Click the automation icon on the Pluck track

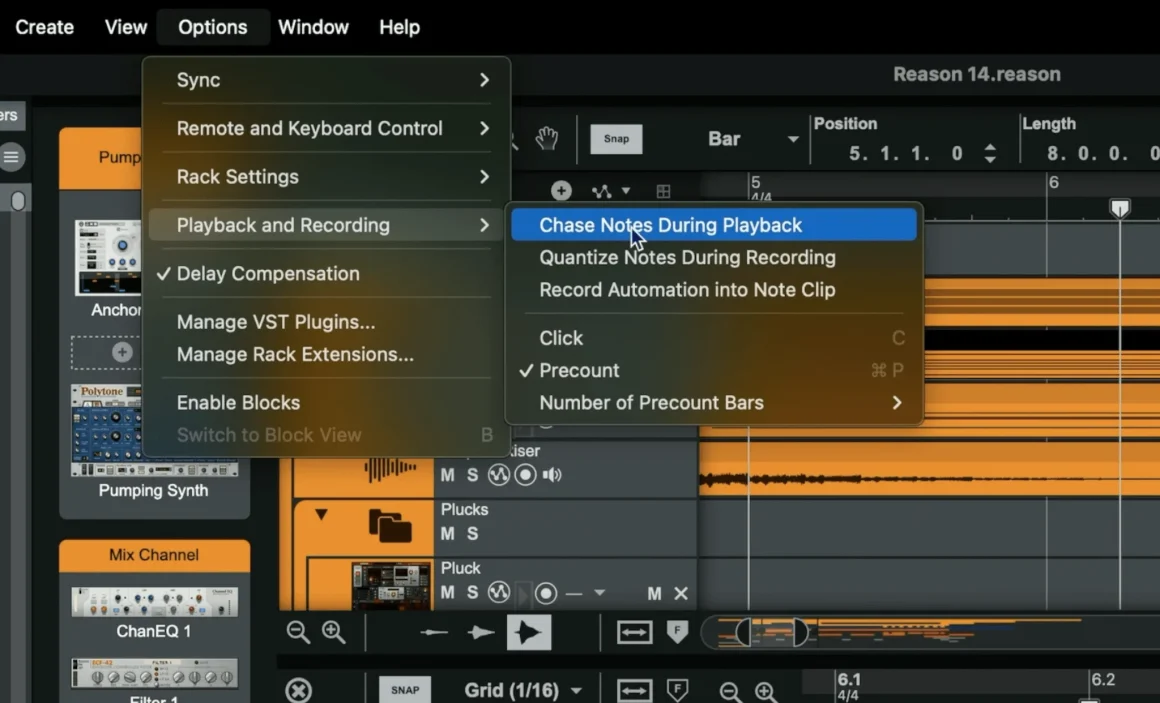click(497, 592)
